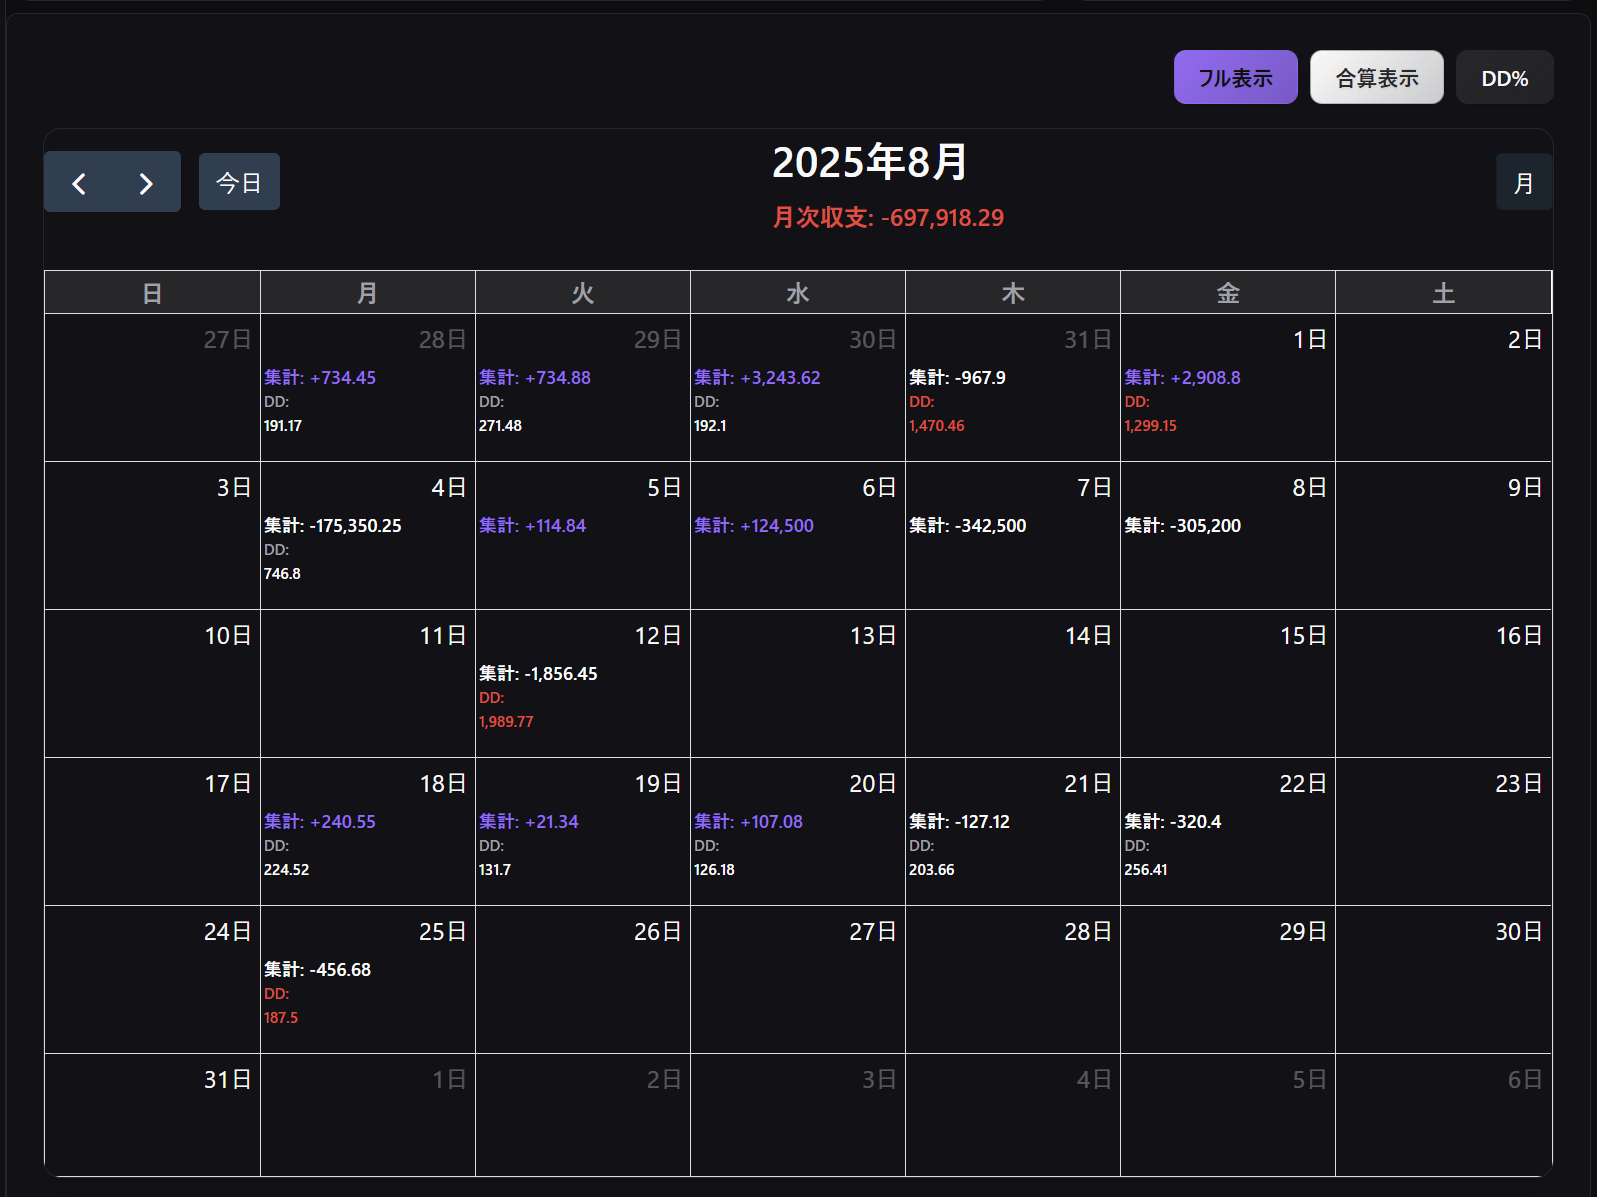This screenshot has width=1597, height=1197.
Task: Go to the previous month arrow
Action: click(x=79, y=183)
